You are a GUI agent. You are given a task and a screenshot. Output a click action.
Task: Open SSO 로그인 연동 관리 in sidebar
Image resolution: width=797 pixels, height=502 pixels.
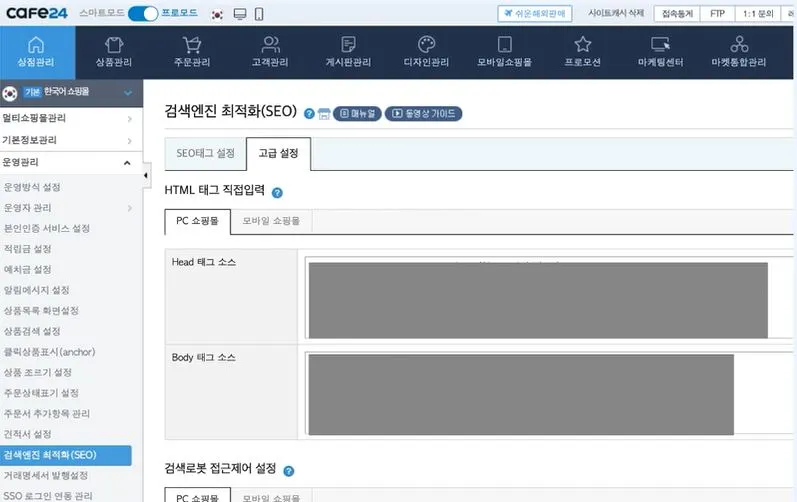(x=48, y=495)
